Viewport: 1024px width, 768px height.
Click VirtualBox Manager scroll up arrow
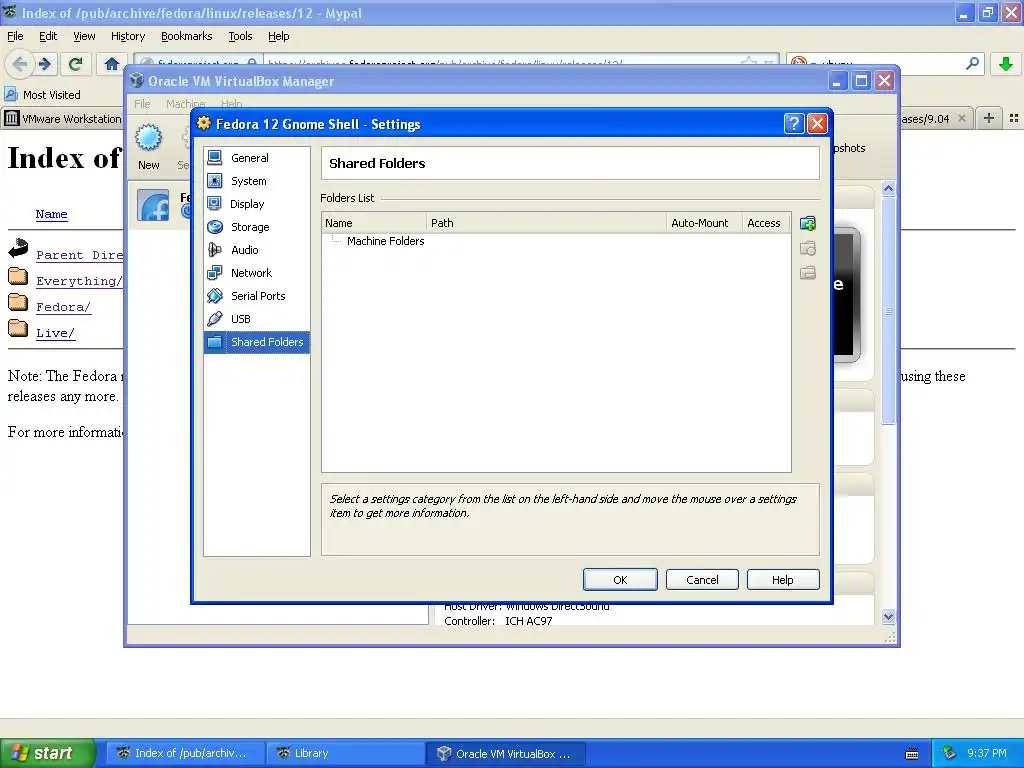click(x=888, y=189)
